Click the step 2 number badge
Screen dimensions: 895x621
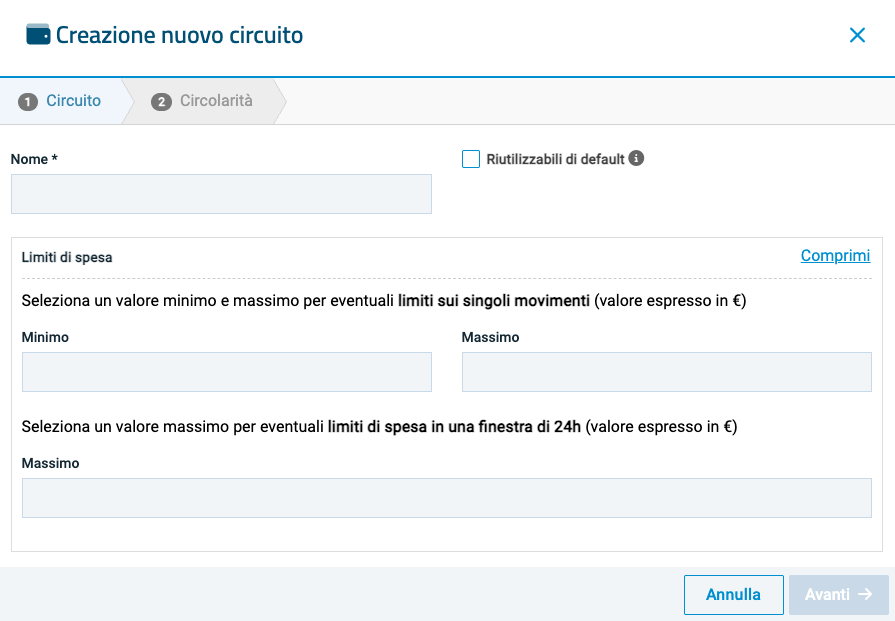161,102
